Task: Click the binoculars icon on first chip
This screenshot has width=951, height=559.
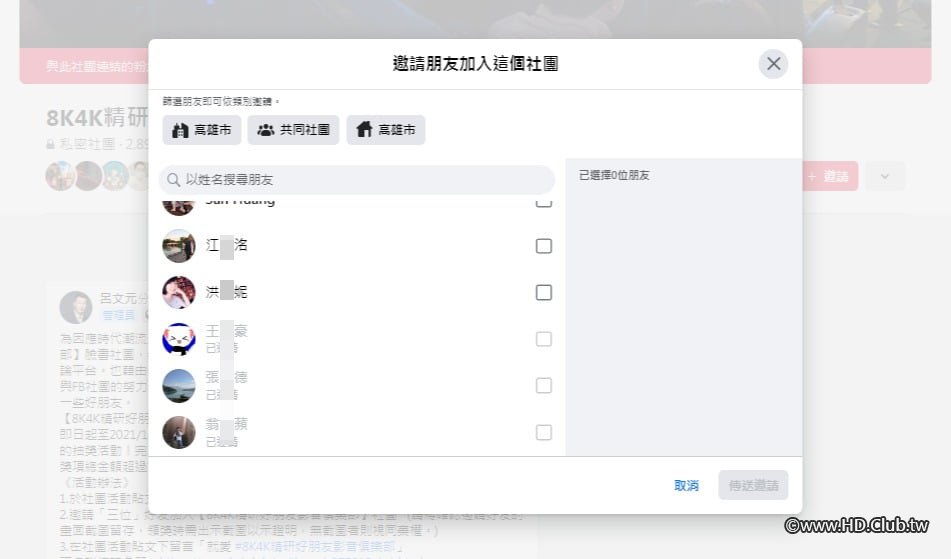Action: coord(180,130)
